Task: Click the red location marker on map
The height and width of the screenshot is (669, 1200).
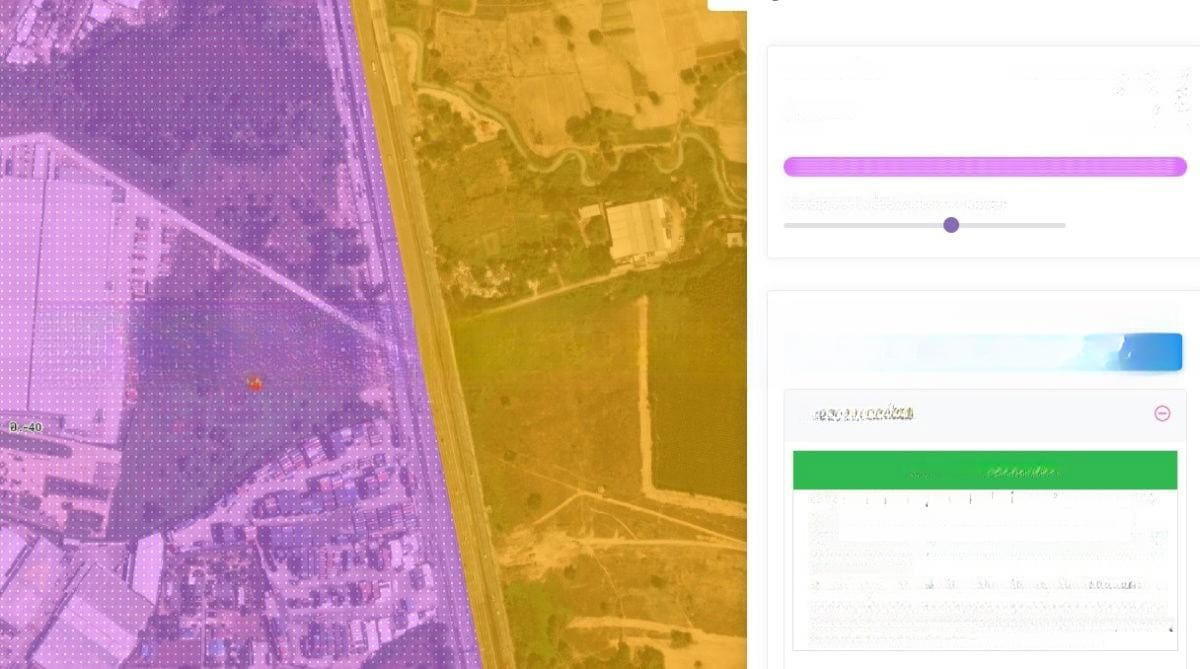Action: coord(255,382)
